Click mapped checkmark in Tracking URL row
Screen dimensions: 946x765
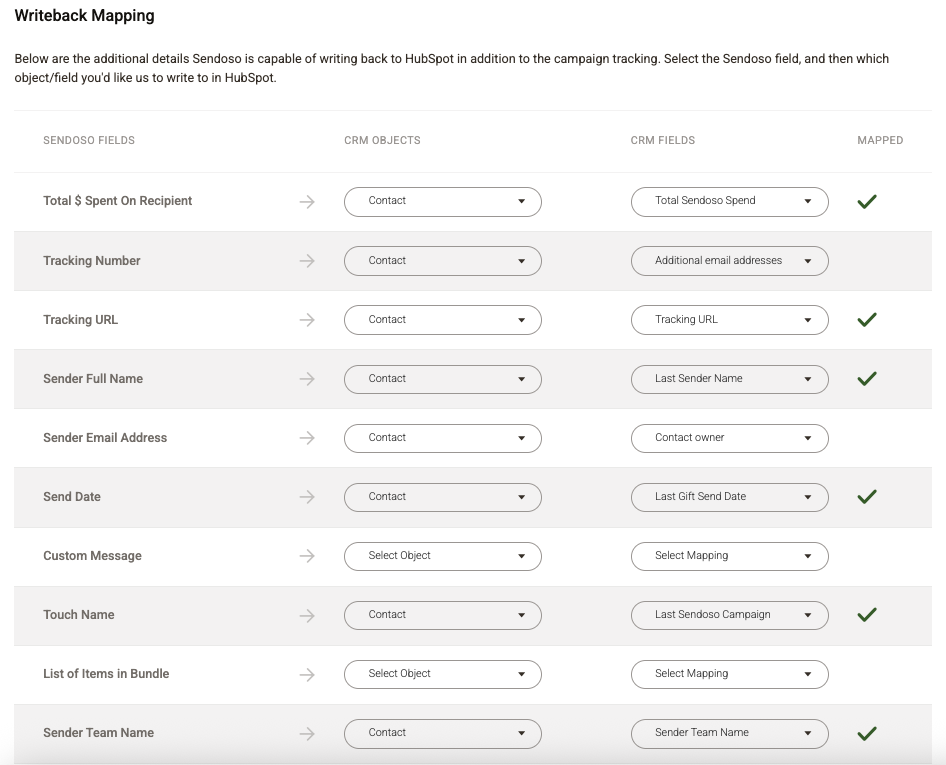tap(867, 320)
